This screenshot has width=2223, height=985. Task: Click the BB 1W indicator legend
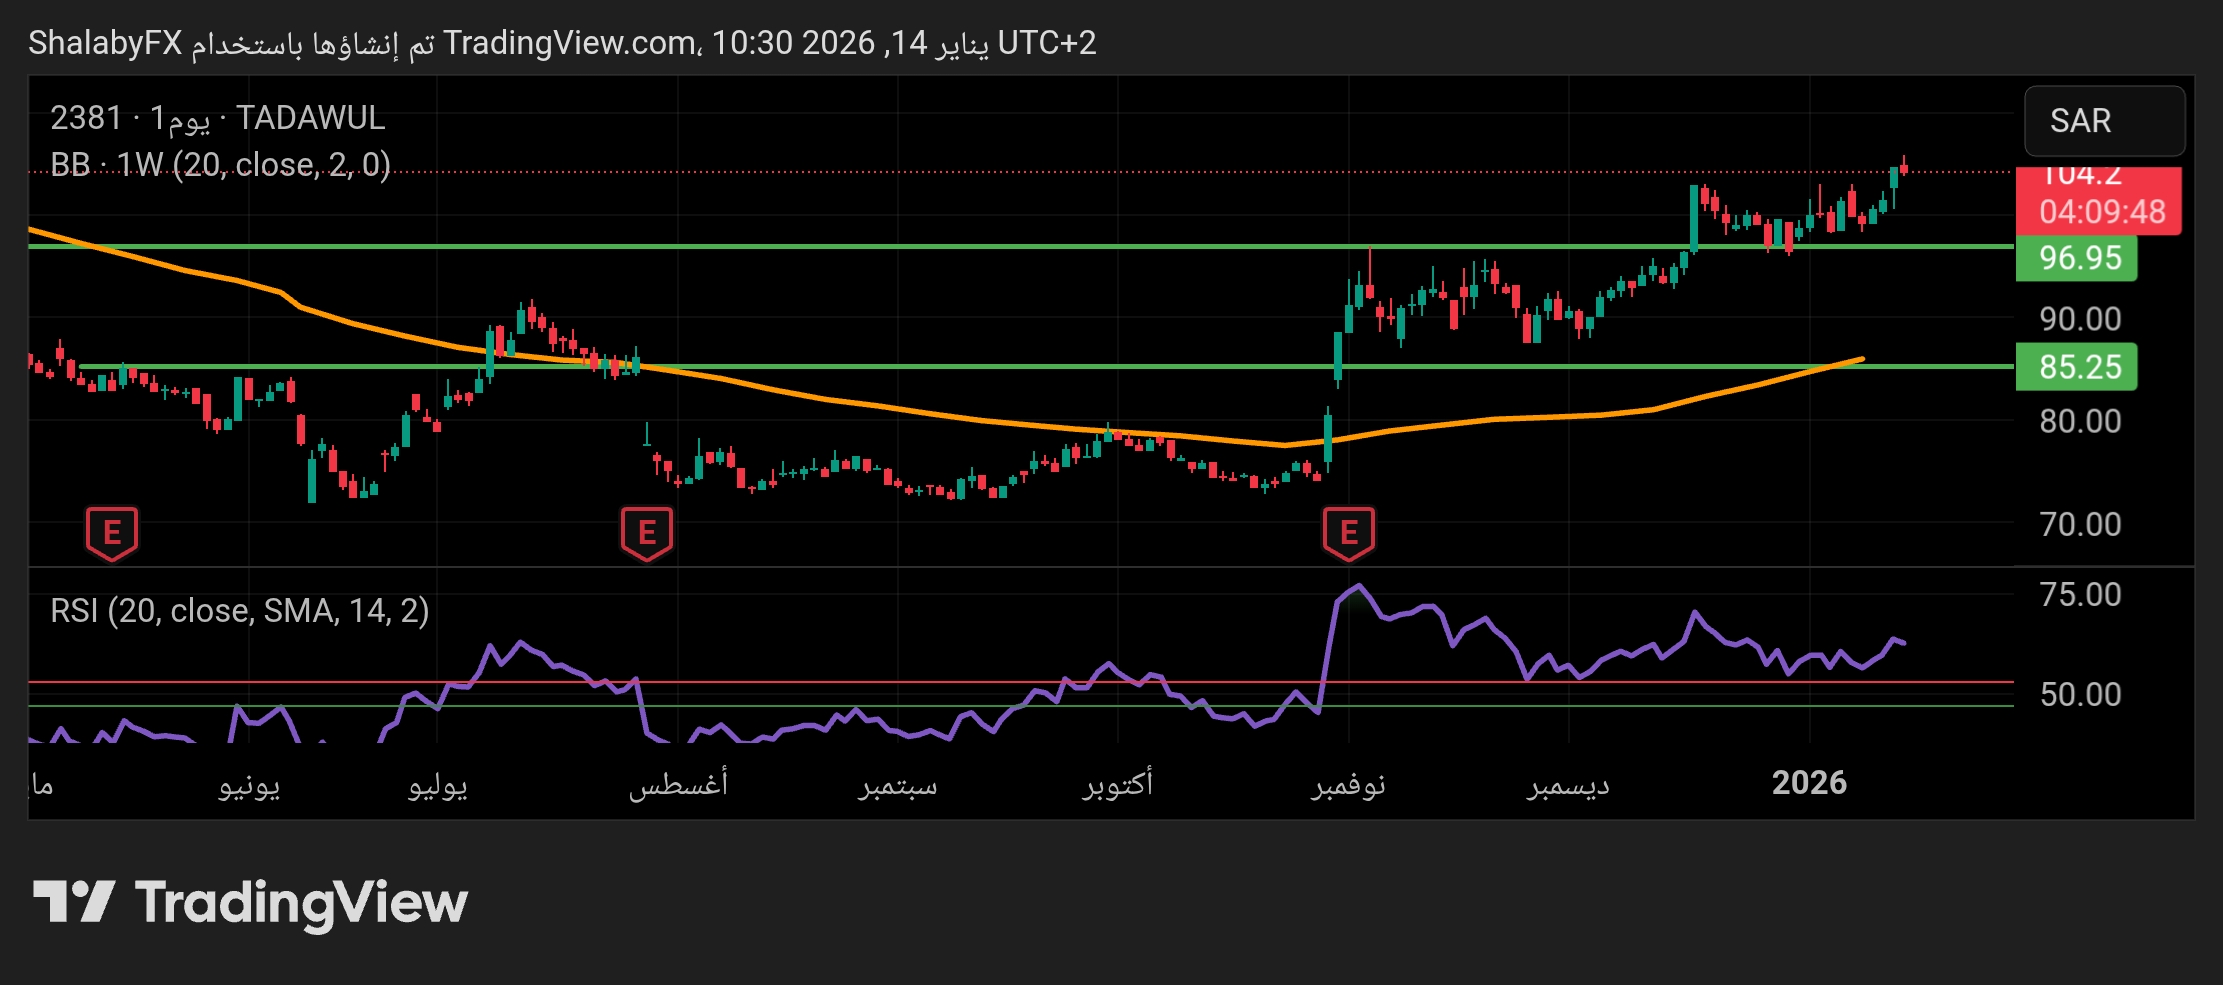coord(220,164)
